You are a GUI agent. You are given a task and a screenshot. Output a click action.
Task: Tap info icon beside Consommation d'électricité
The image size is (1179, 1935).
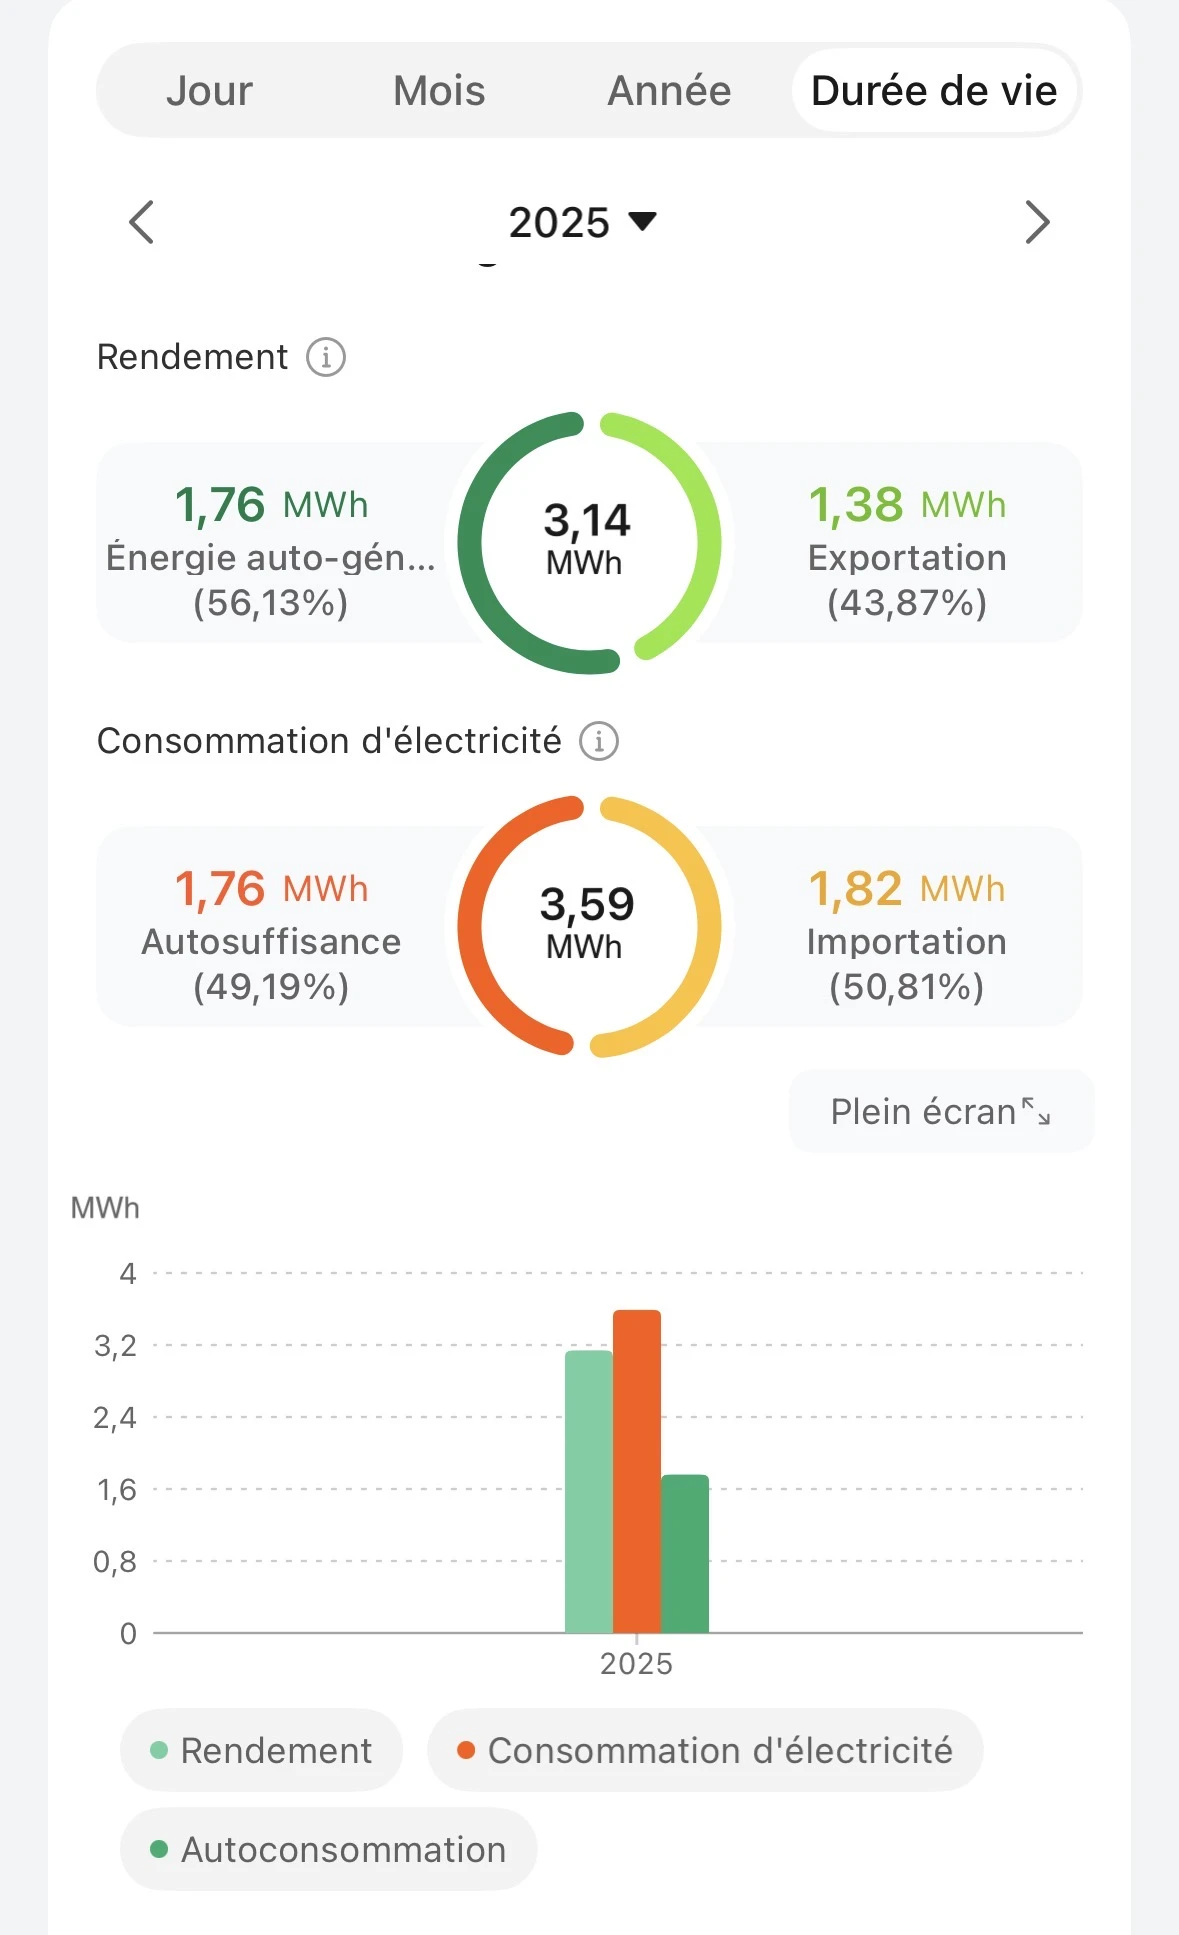point(599,741)
